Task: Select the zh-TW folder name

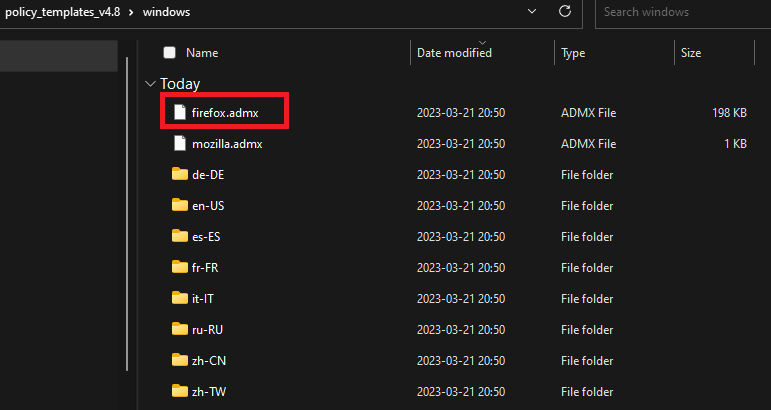Action: (x=209, y=391)
